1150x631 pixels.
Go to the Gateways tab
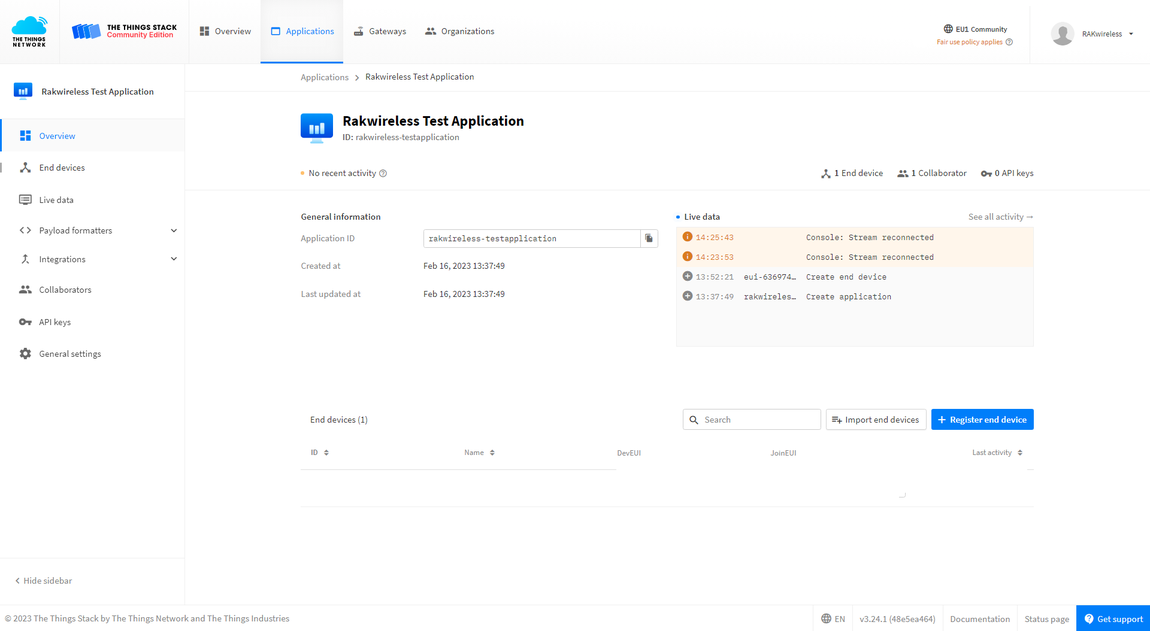pyautogui.click(x=380, y=32)
